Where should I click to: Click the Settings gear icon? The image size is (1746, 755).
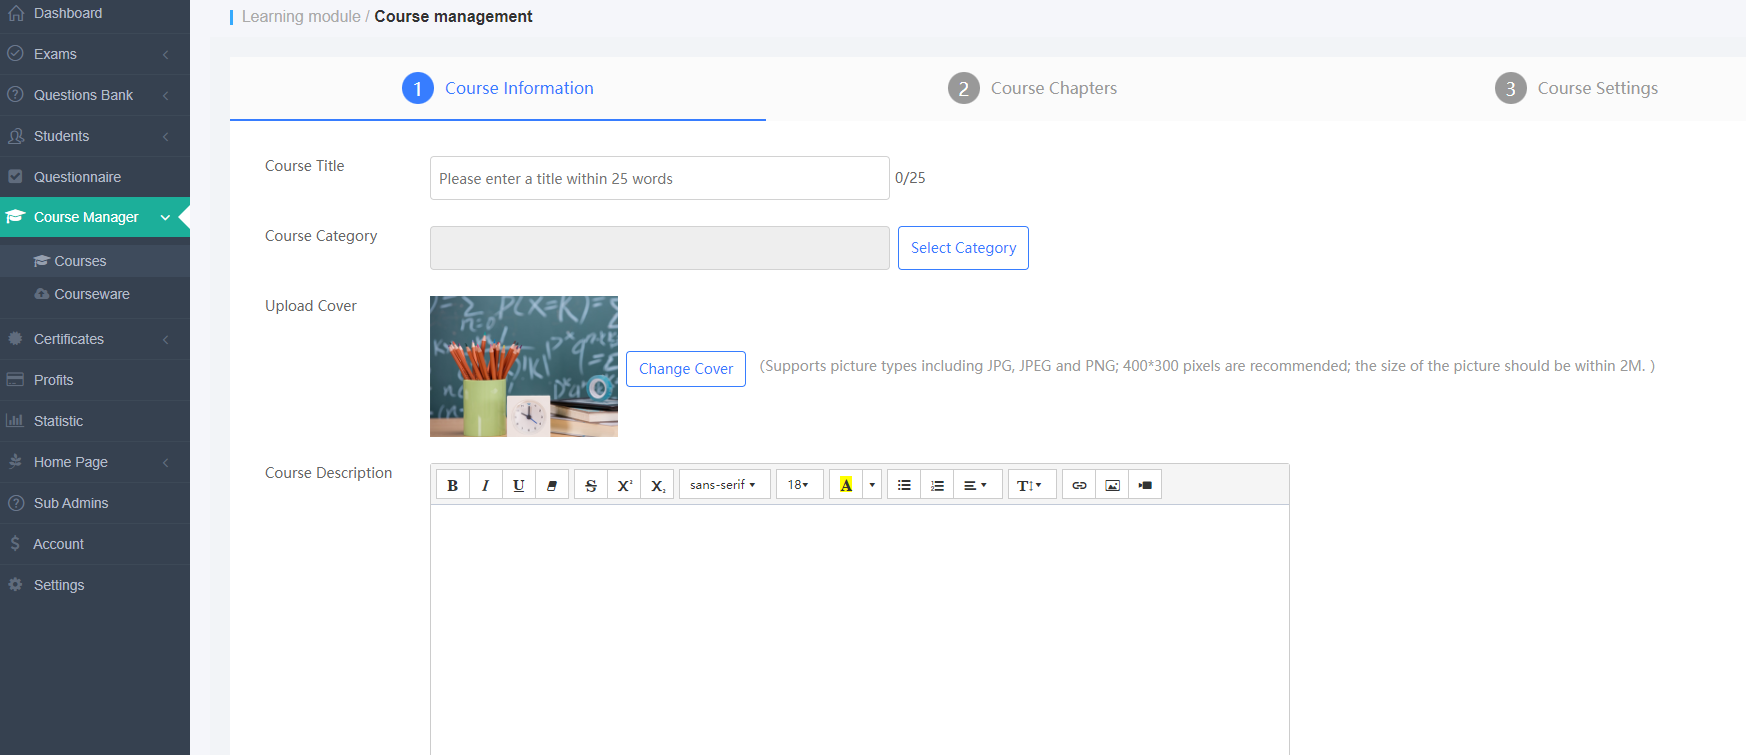tap(16, 585)
